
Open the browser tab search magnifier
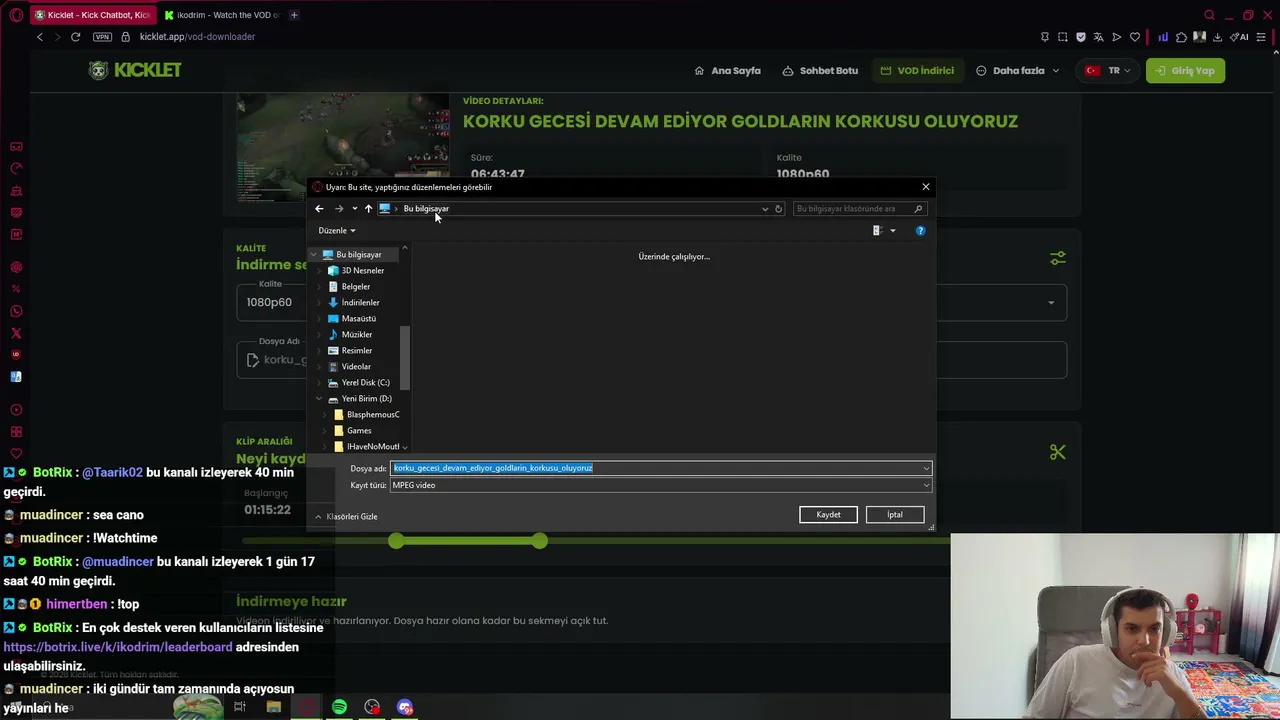click(x=1209, y=15)
